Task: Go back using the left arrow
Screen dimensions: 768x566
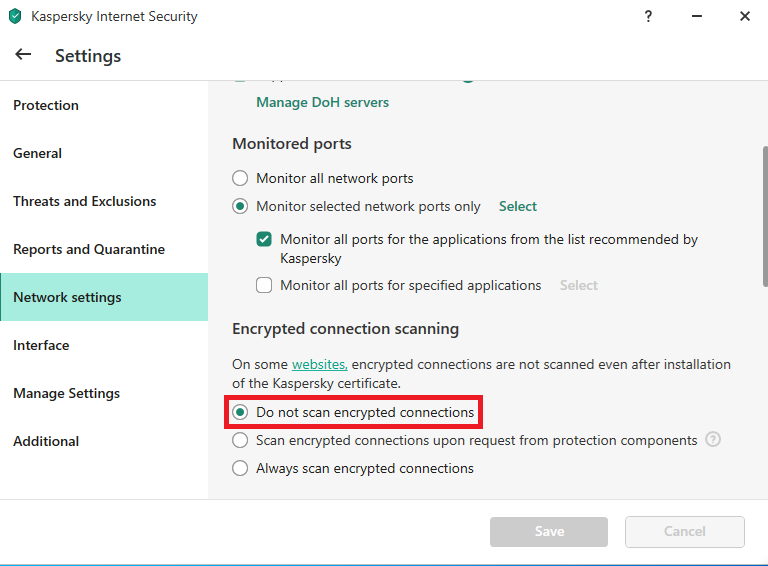Action: [x=23, y=54]
